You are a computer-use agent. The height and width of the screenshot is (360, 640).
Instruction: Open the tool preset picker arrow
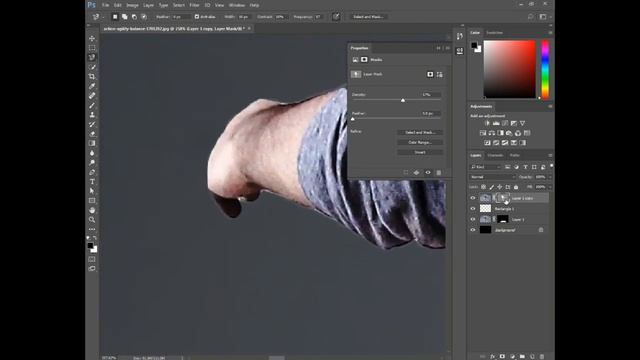pyautogui.click(x=103, y=17)
